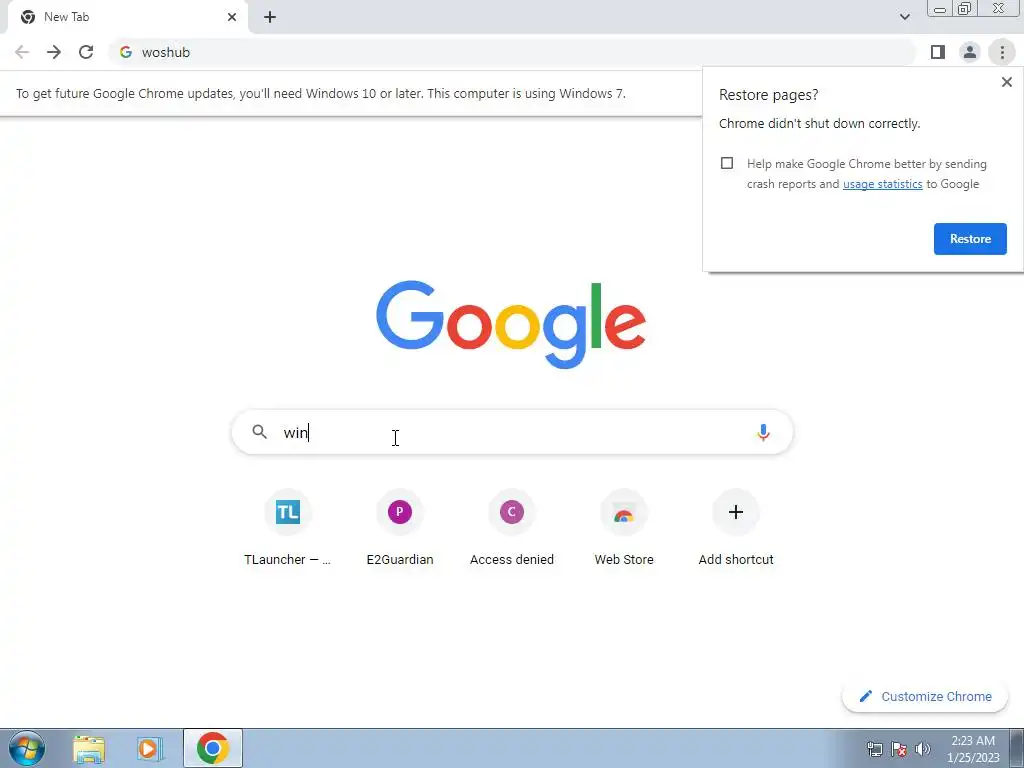
Task: Click the network tray icon
Action: pyautogui.click(x=874, y=749)
